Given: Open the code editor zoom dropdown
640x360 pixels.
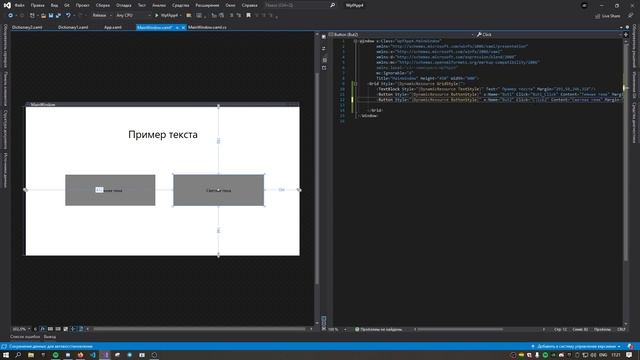Looking at the screenshot, I should point(337,329).
